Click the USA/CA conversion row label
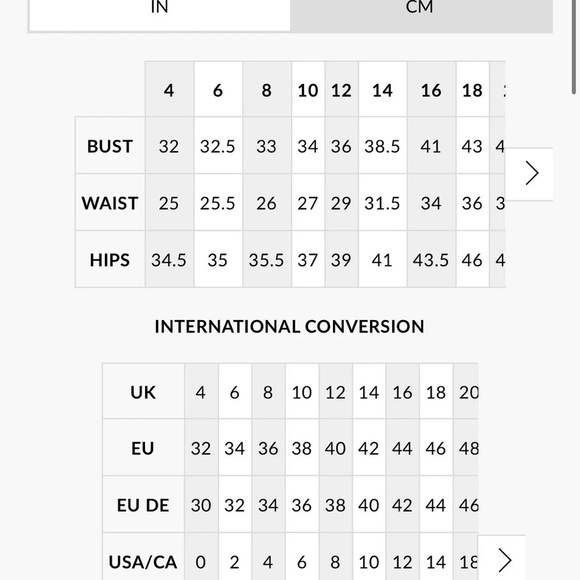 (x=143, y=562)
